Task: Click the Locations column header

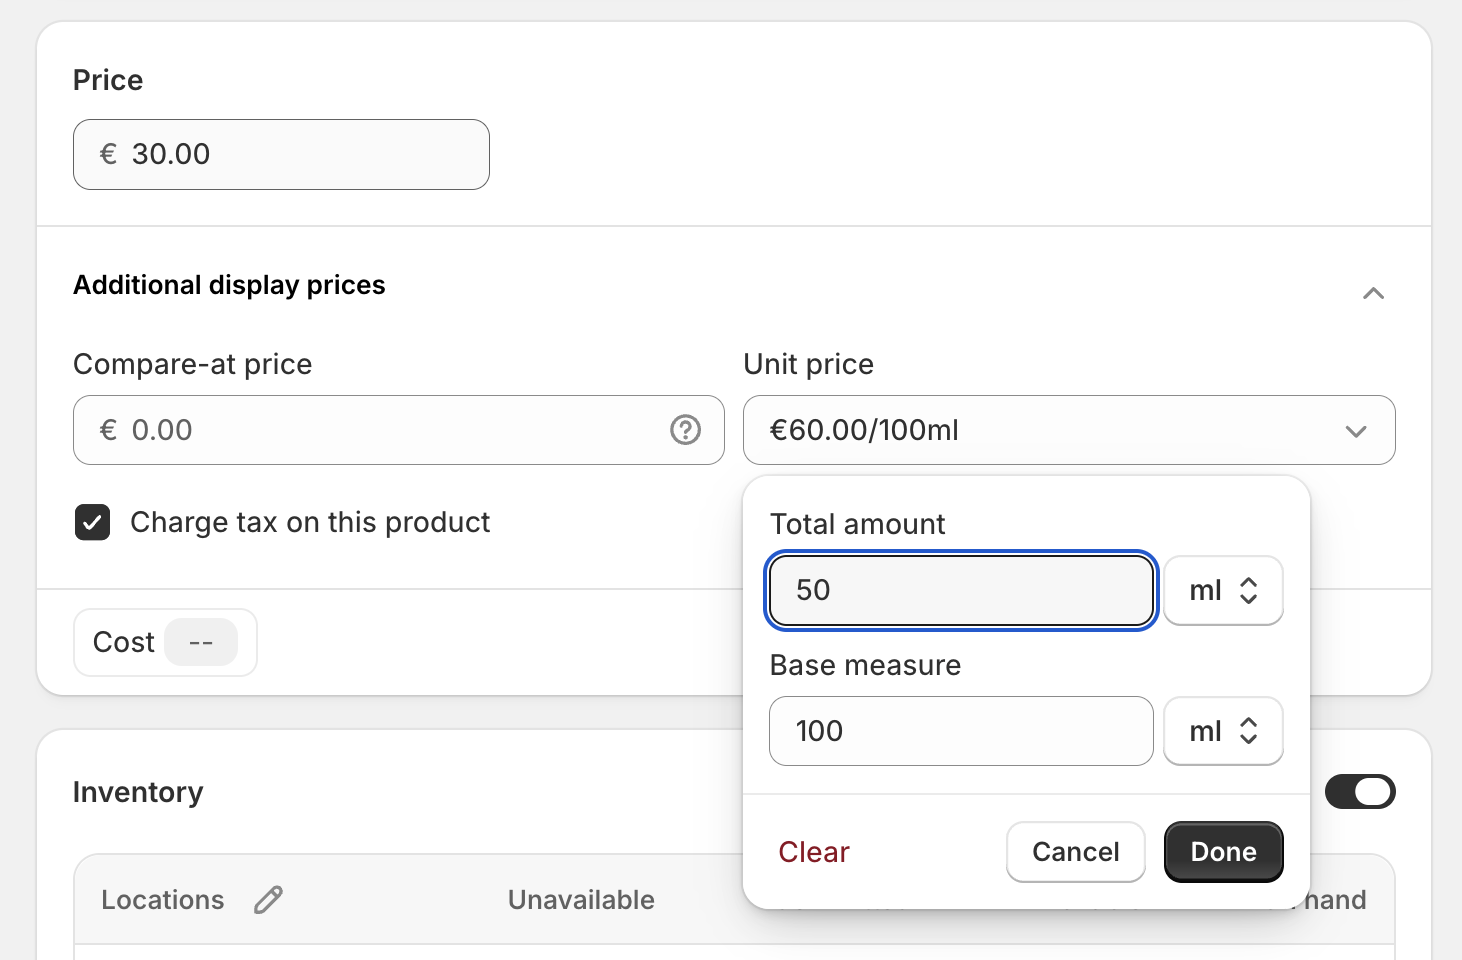Action: [162, 899]
